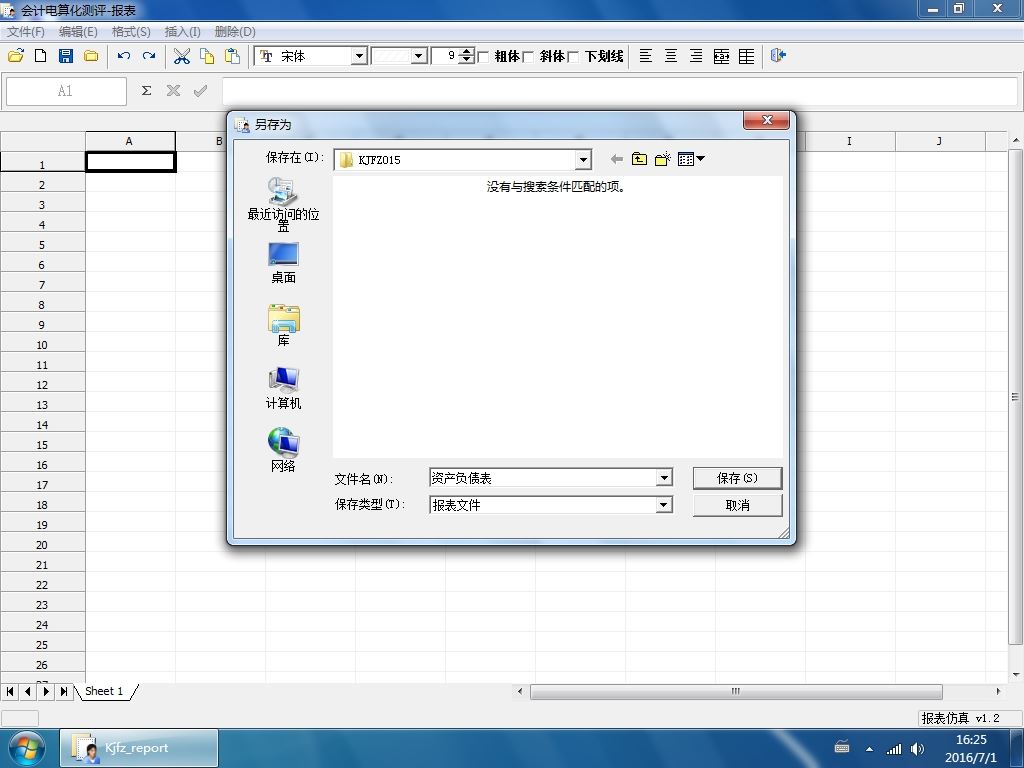
Task: Open the Insert (插入) menu
Action: pyautogui.click(x=182, y=31)
